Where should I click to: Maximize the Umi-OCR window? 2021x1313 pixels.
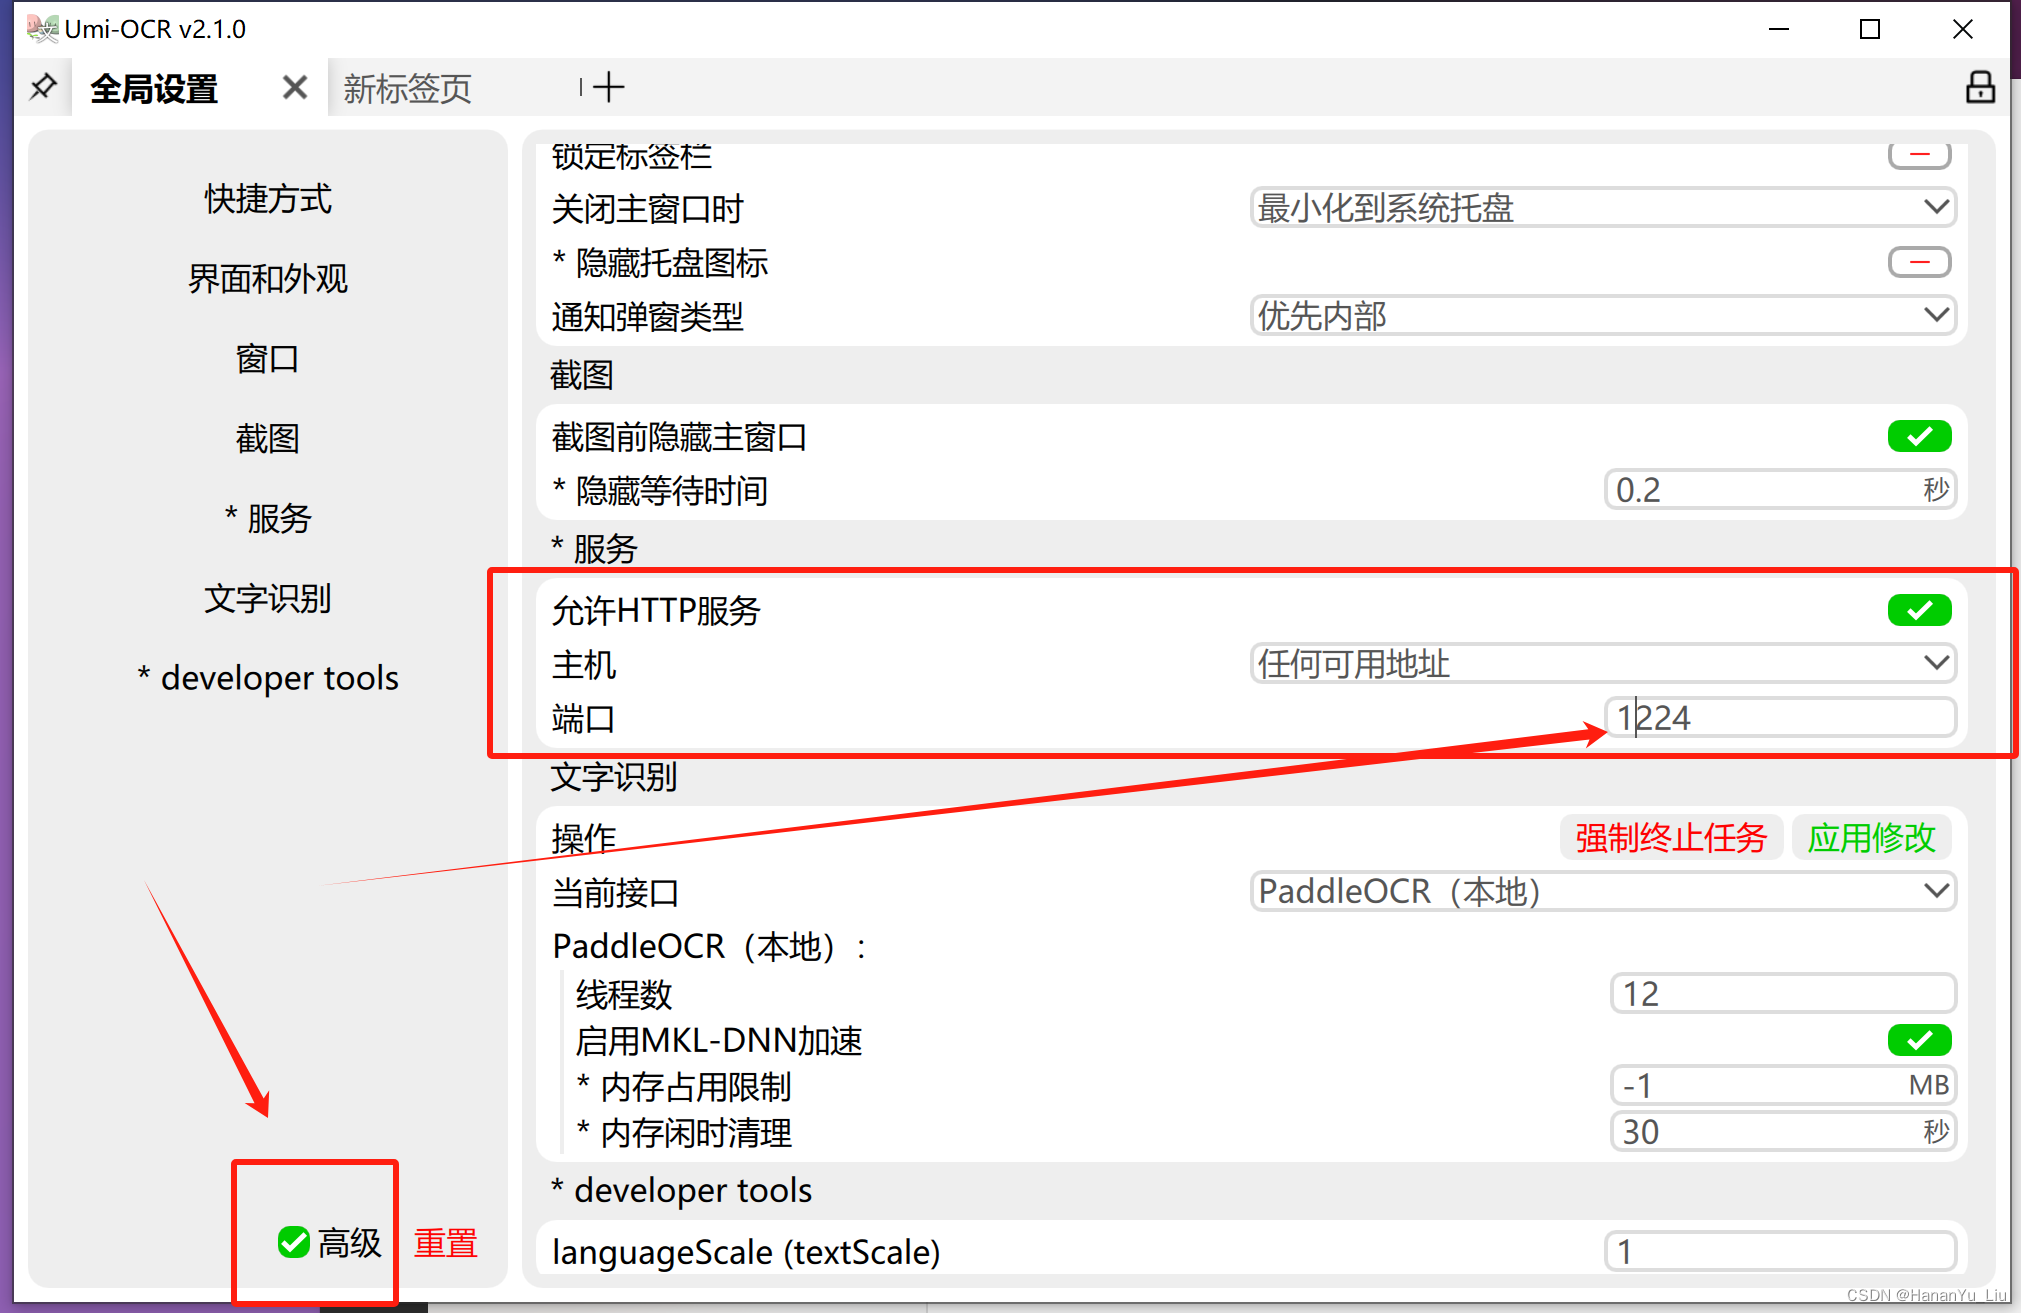pos(1869,29)
